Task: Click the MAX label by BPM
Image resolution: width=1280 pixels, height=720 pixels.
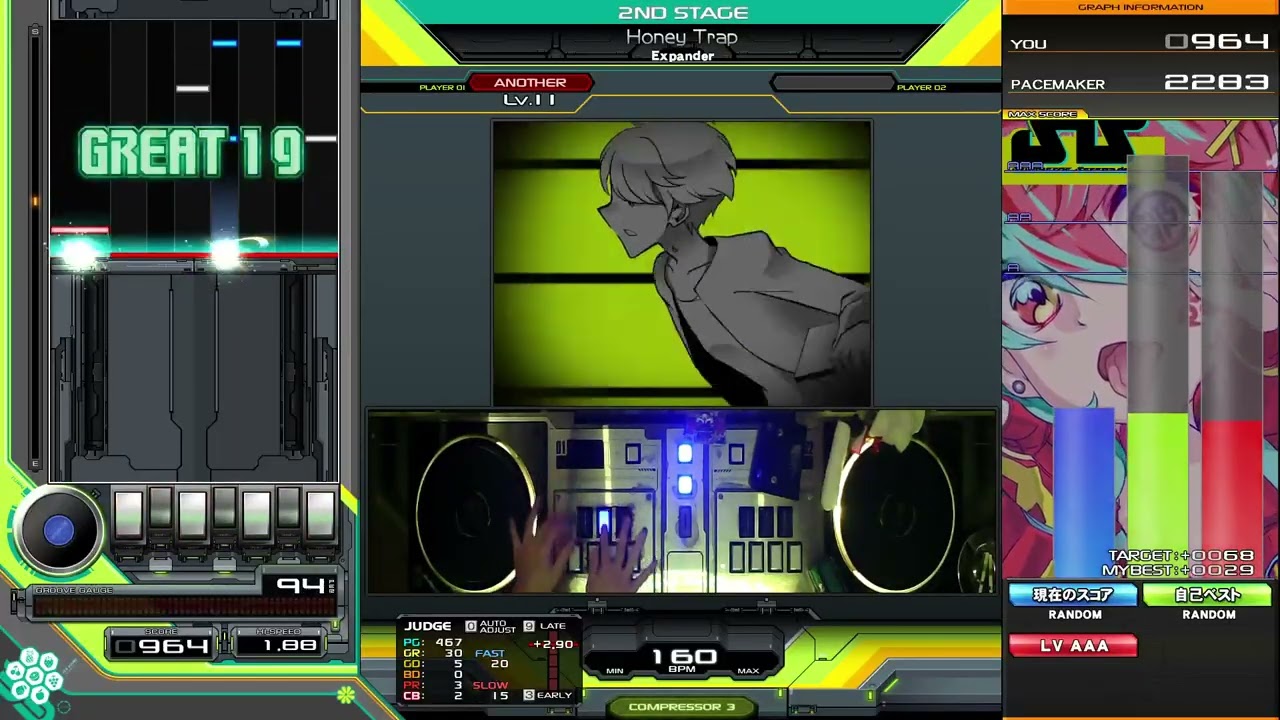Action: click(x=748, y=671)
